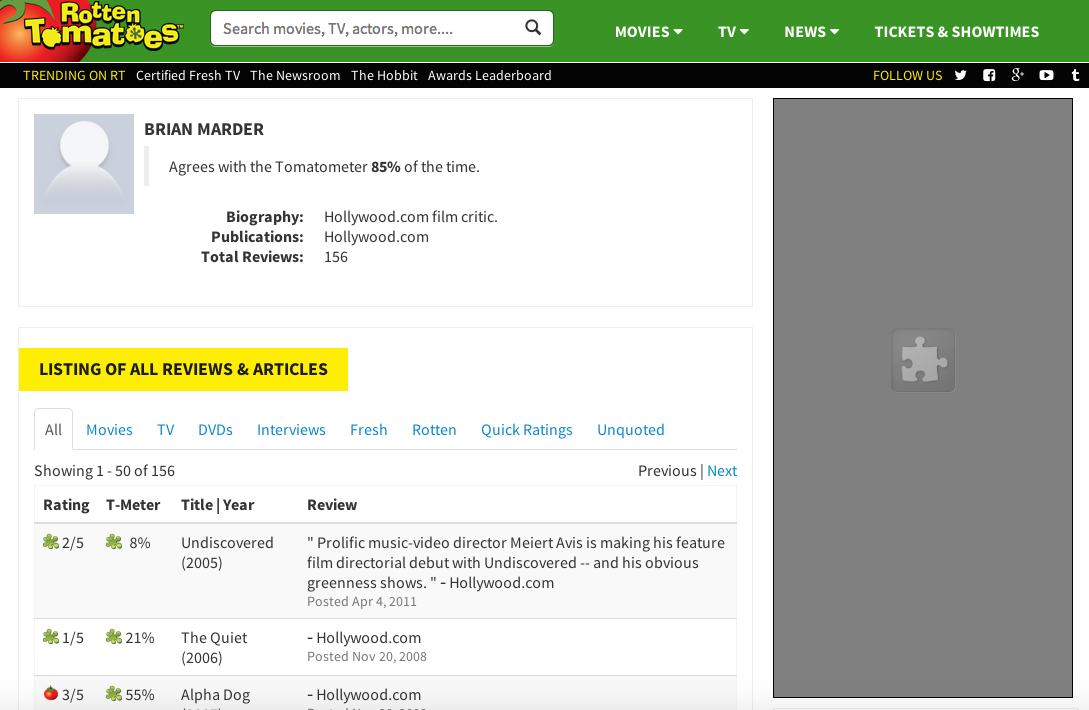Open the Facebook follow icon
The image size is (1089, 710).
(x=989, y=75)
